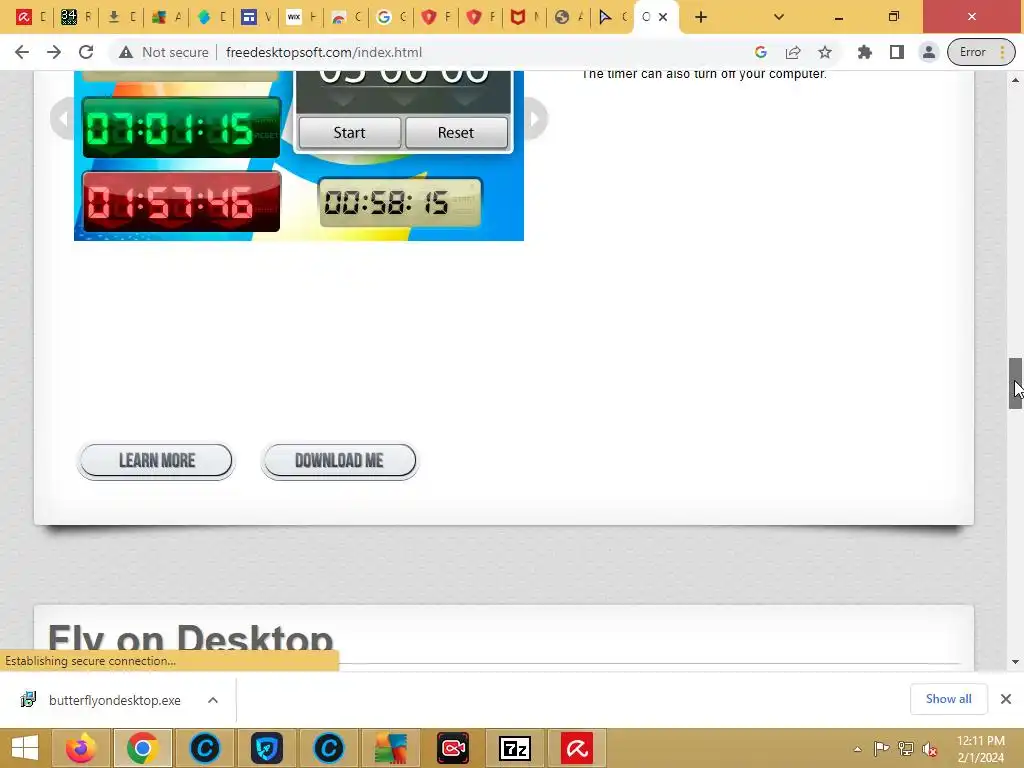
Task: Click the Fly on Desktop heading
Action: 191,639
